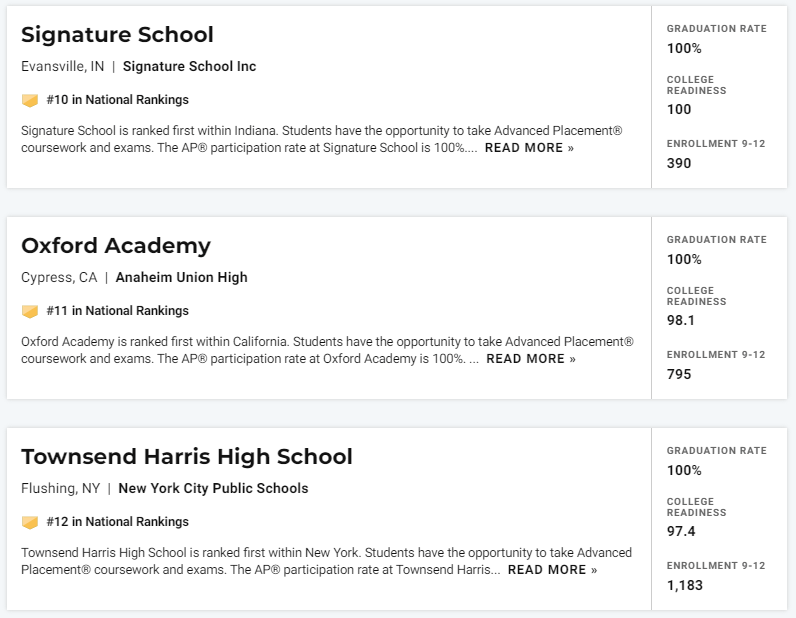796x618 pixels.
Task: Open the Signature School title link
Action: (x=117, y=35)
